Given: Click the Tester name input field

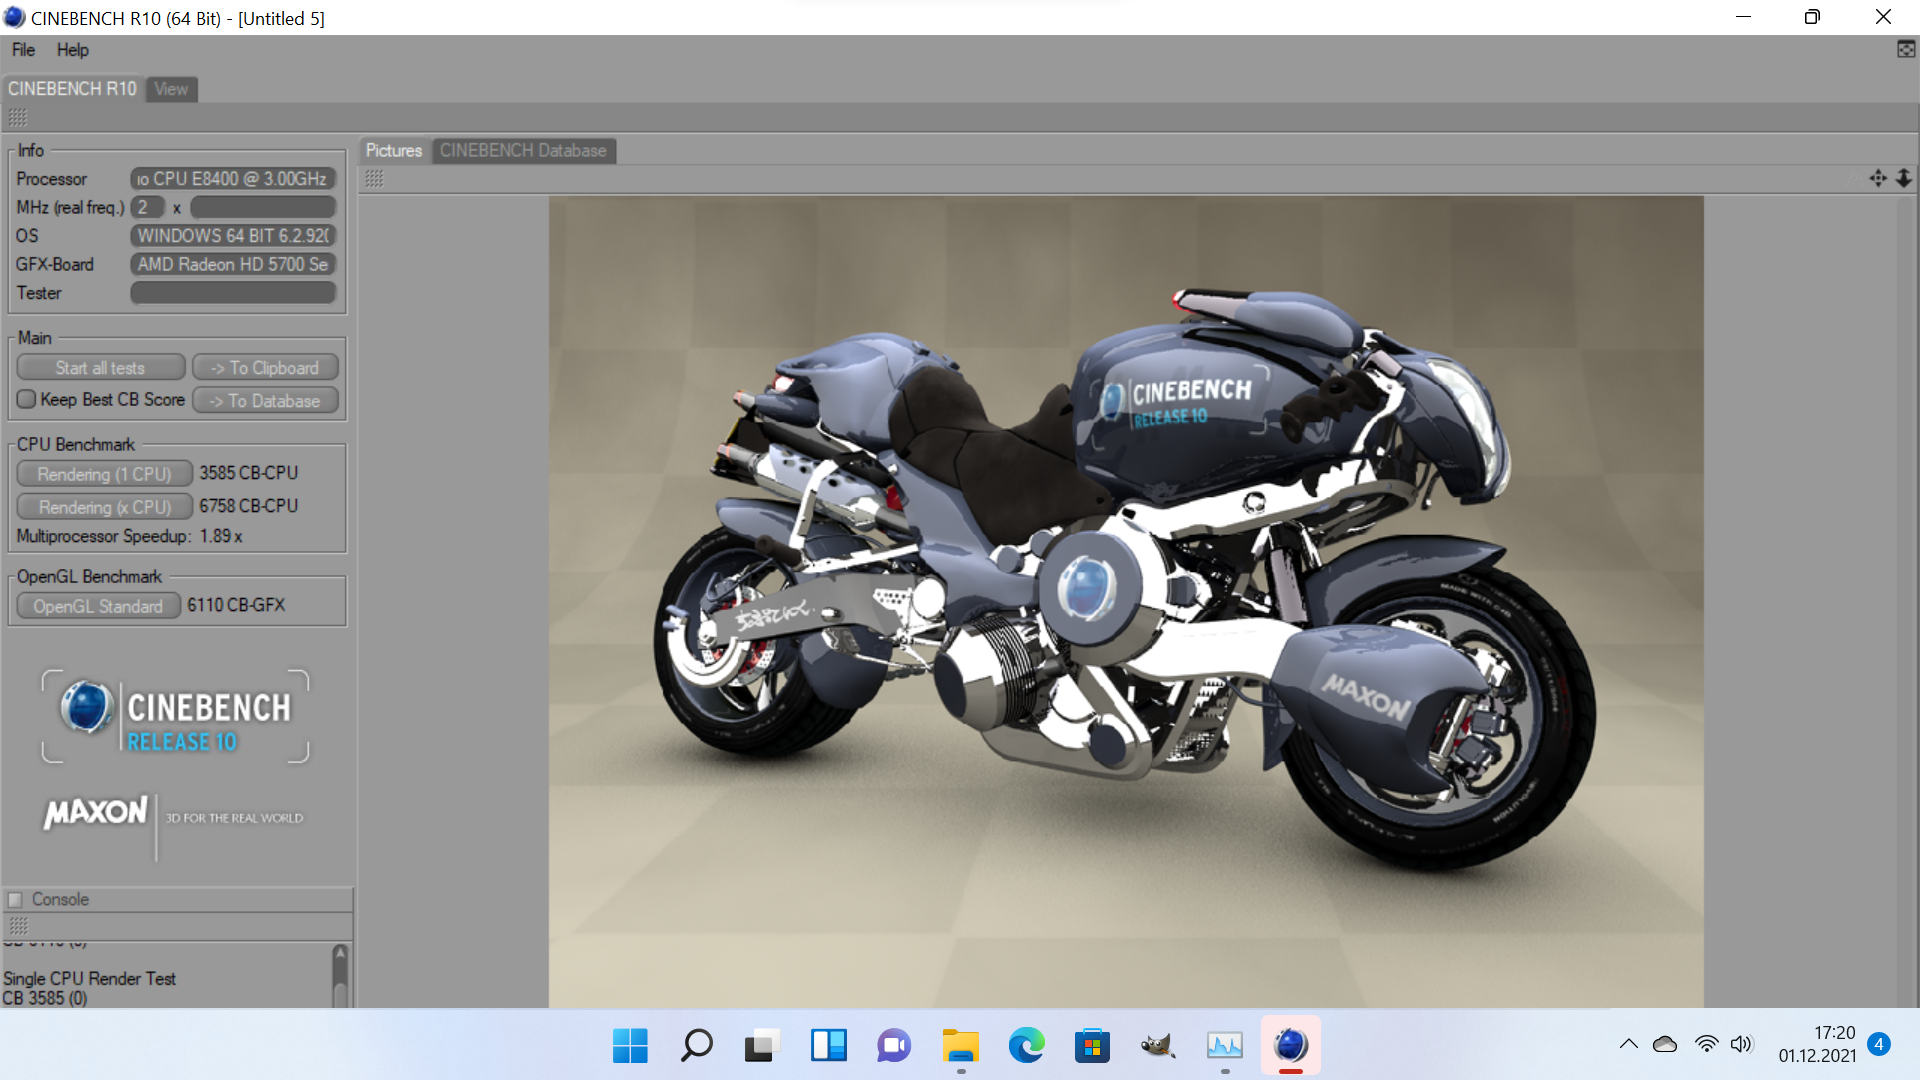Looking at the screenshot, I should (x=233, y=293).
